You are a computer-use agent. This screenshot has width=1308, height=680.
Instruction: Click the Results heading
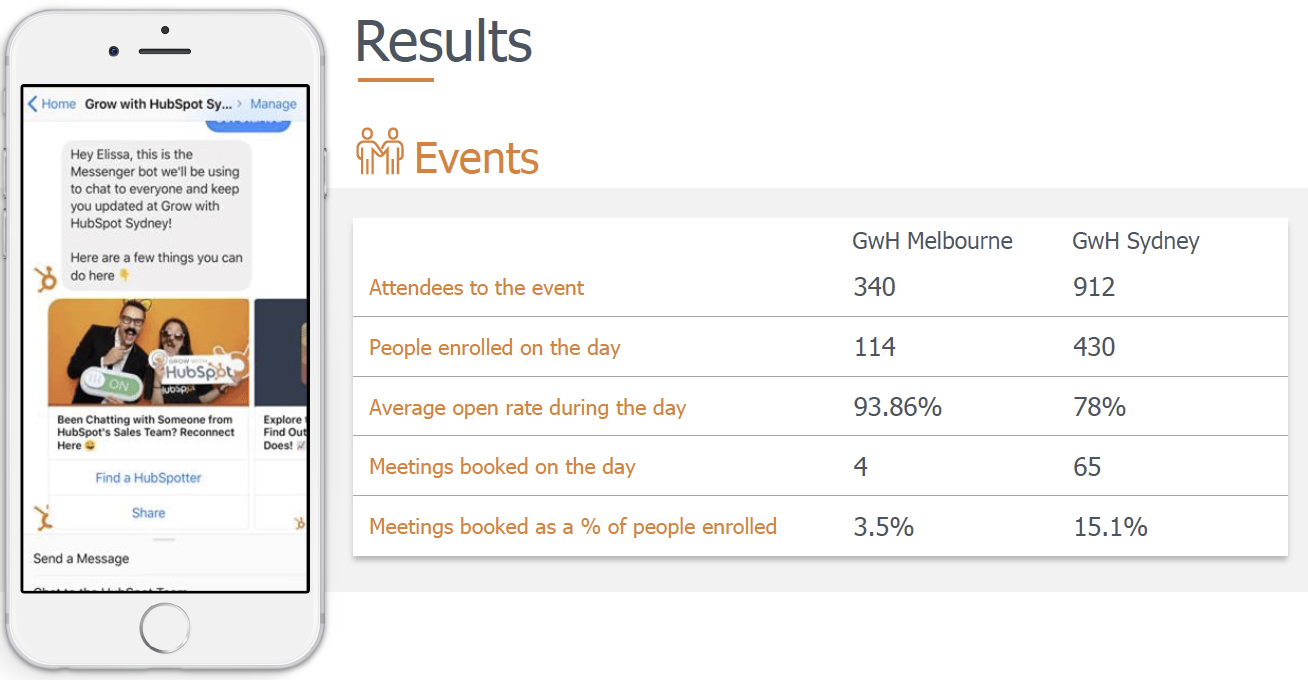(443, 43)
